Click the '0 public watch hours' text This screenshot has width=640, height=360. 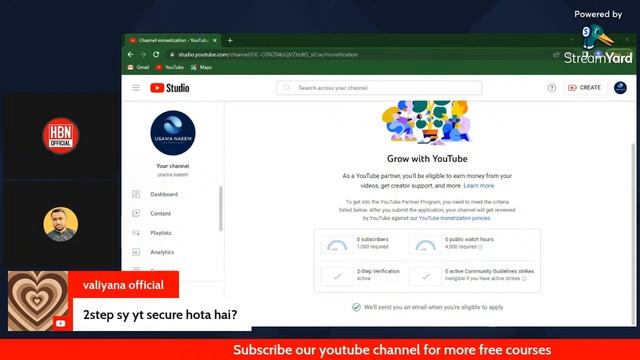click(x=469, y=239)
